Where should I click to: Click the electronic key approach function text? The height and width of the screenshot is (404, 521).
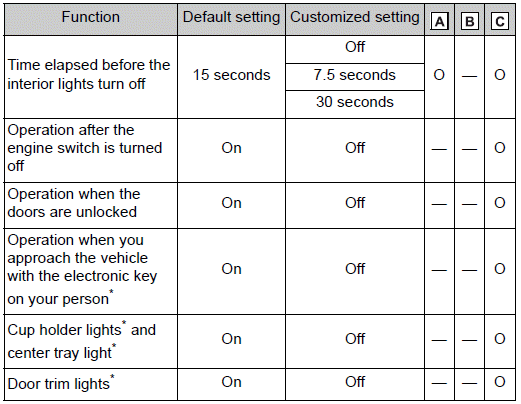pos(82,269)
